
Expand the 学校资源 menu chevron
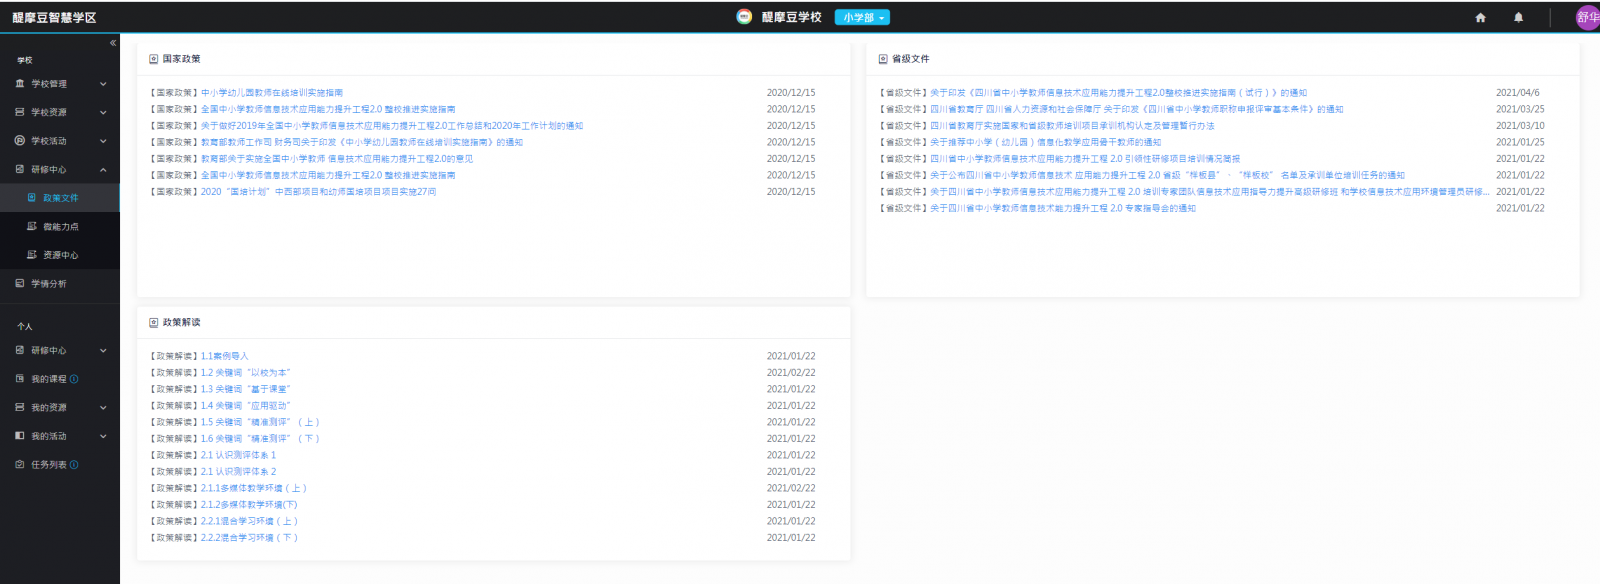coord(103,113)
